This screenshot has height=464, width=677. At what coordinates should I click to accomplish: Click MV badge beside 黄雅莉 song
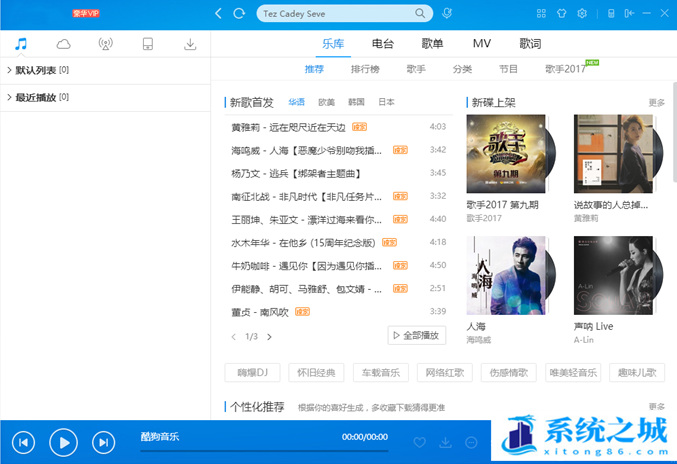360,127
